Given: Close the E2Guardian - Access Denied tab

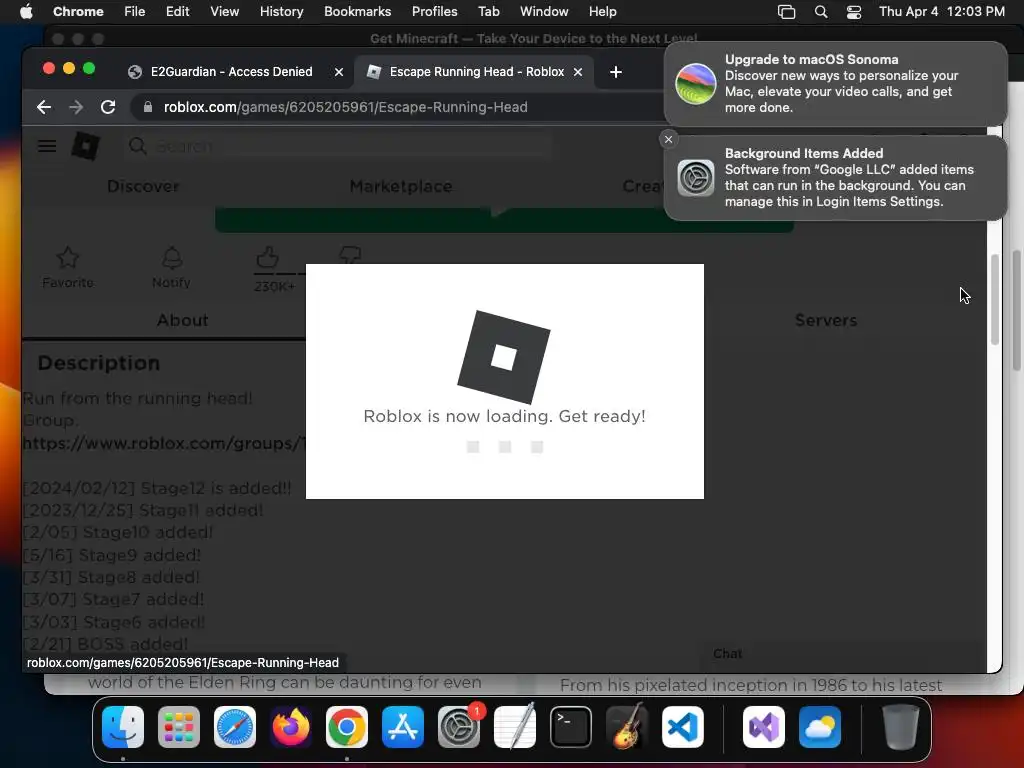Looking at the screenshot, I should click(x=339, y=72).
